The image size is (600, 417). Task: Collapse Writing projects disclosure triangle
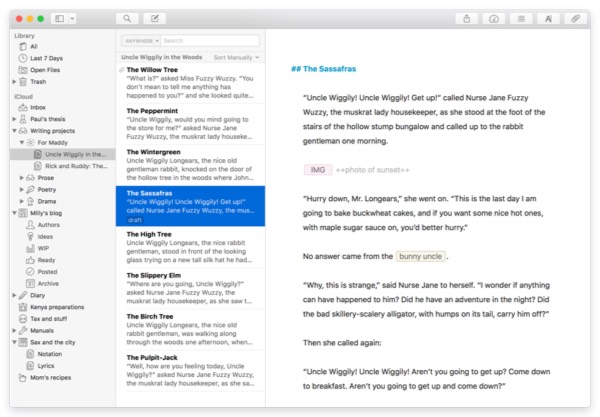(14, 131)
